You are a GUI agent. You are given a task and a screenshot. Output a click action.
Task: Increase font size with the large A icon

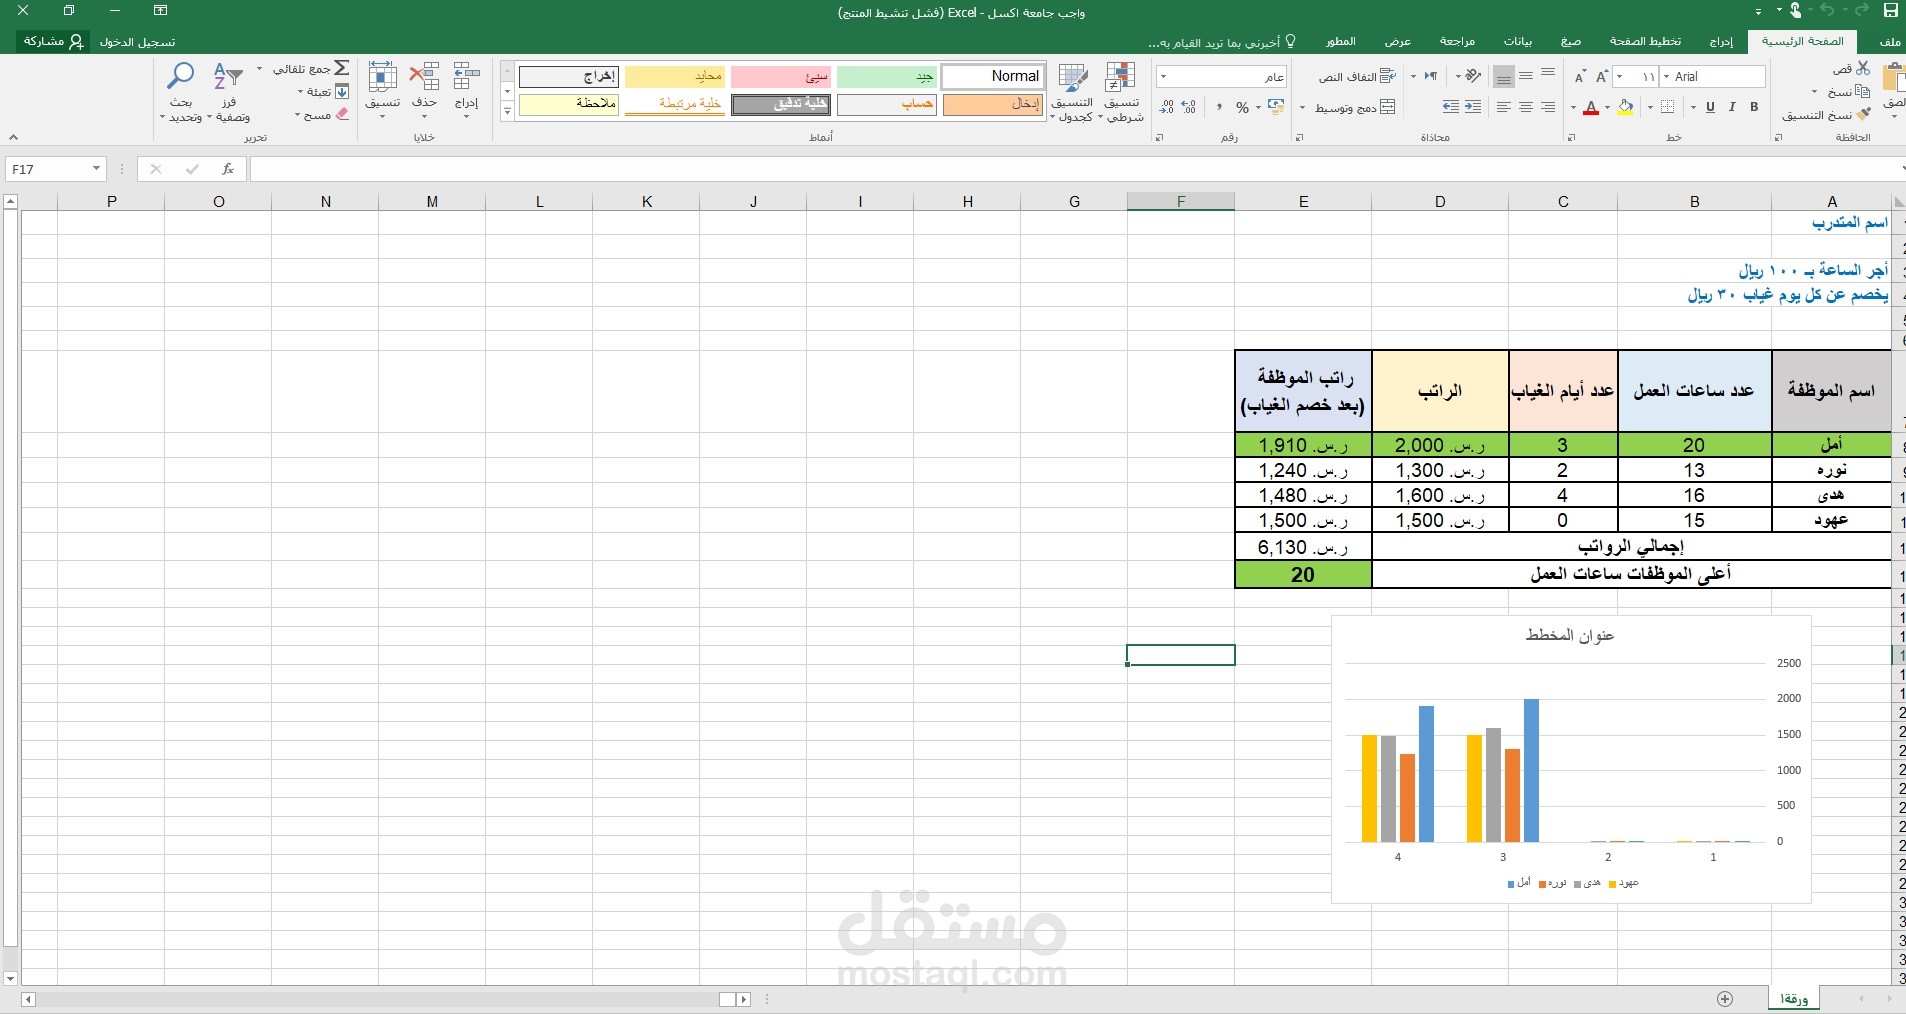1602,77
